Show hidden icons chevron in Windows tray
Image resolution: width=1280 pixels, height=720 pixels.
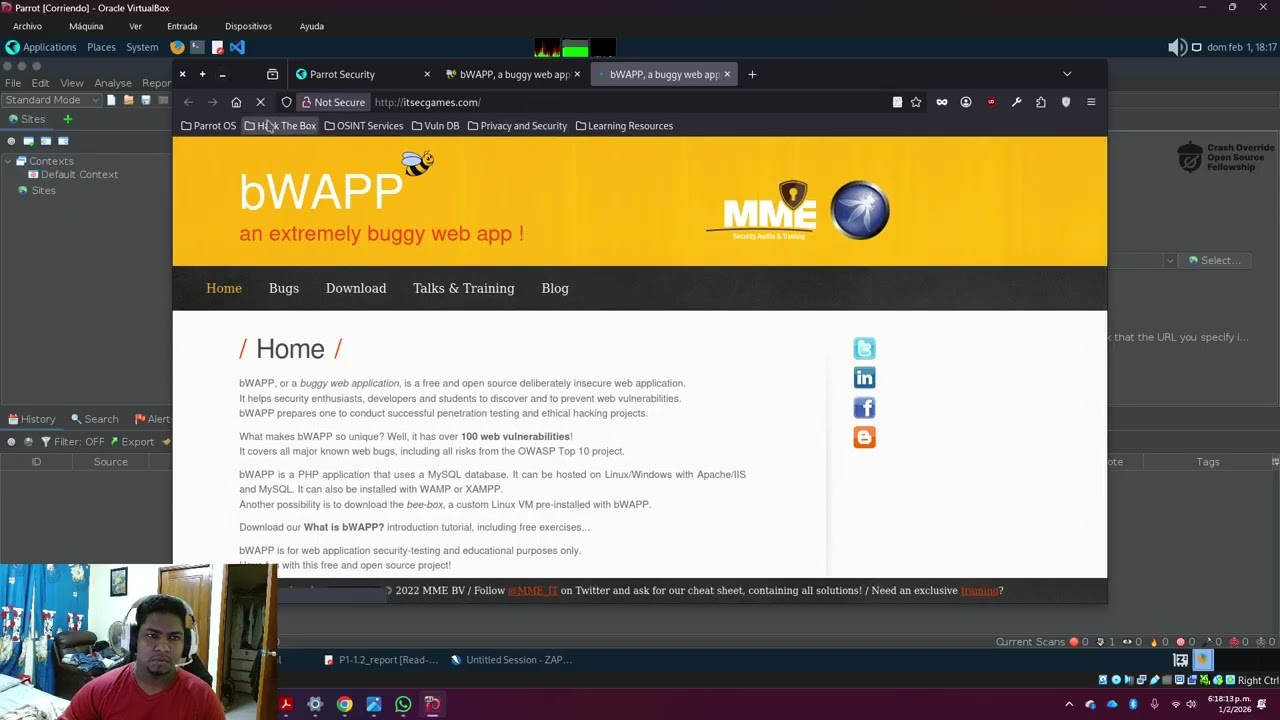(x=1069, y=704)
